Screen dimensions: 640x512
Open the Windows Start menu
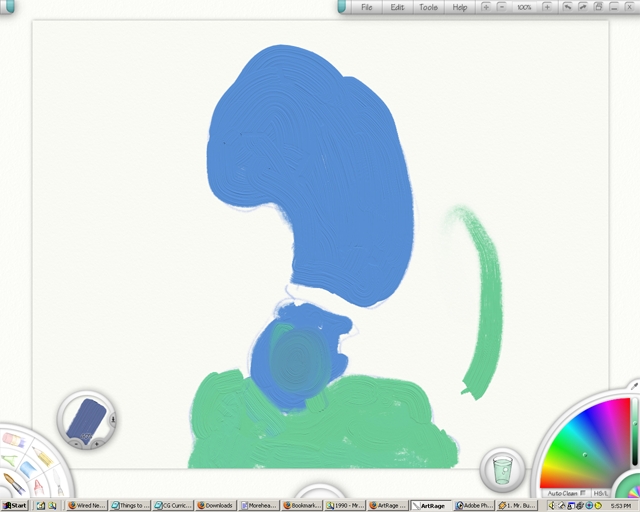[x=14, y=505]
